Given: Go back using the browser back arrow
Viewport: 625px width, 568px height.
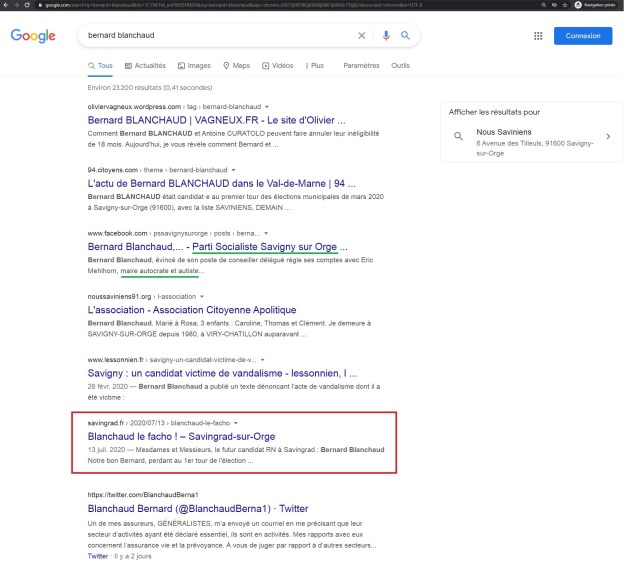Looking at the screenshot, I should pyautogui.click(x=6, y=5).
